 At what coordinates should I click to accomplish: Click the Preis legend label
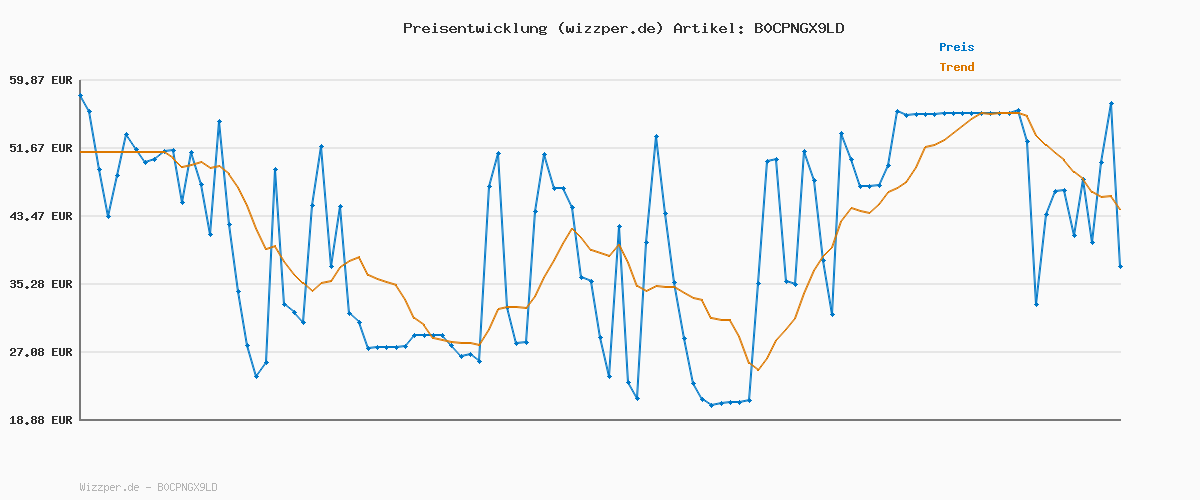[x=956, y=47]
